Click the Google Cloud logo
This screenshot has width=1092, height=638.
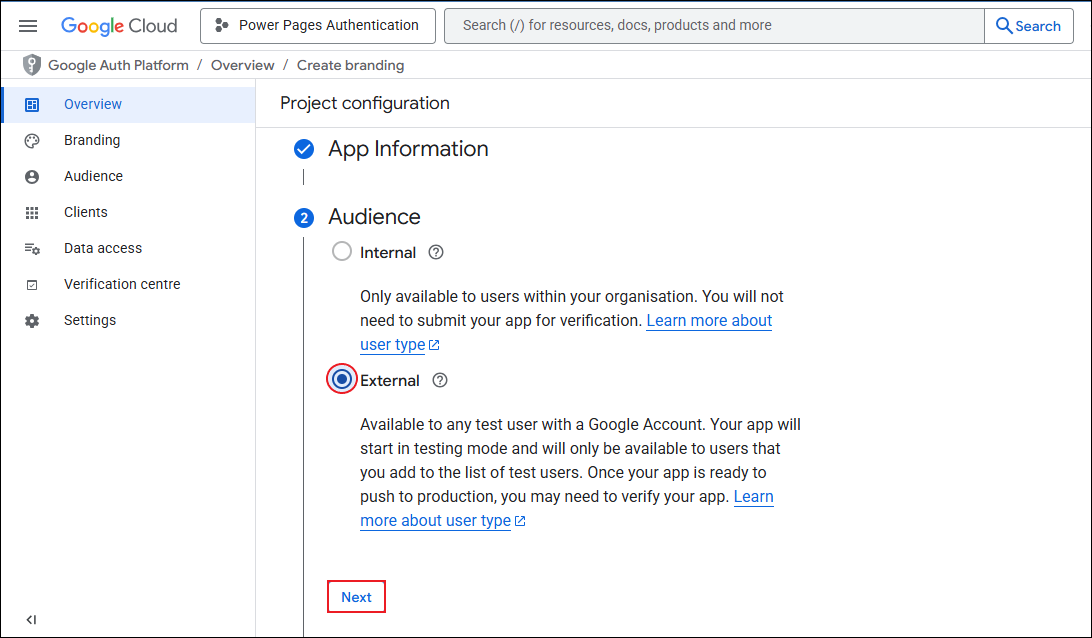[x=119, y=26]
